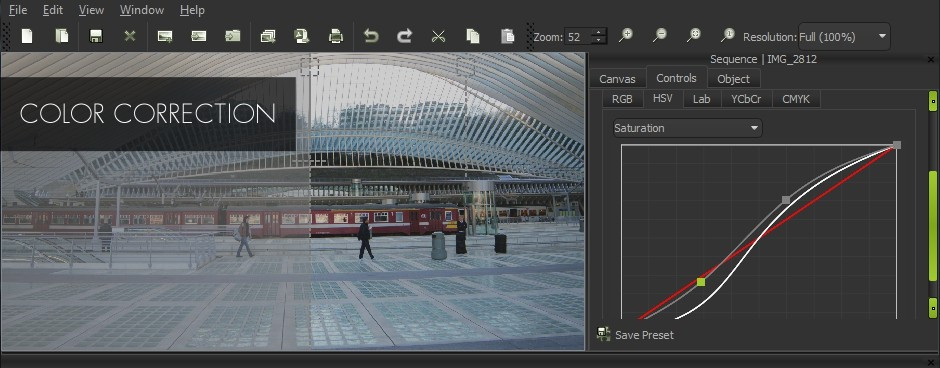Undo the last action
Screen dimensions: 940x368
pos(371,36)
